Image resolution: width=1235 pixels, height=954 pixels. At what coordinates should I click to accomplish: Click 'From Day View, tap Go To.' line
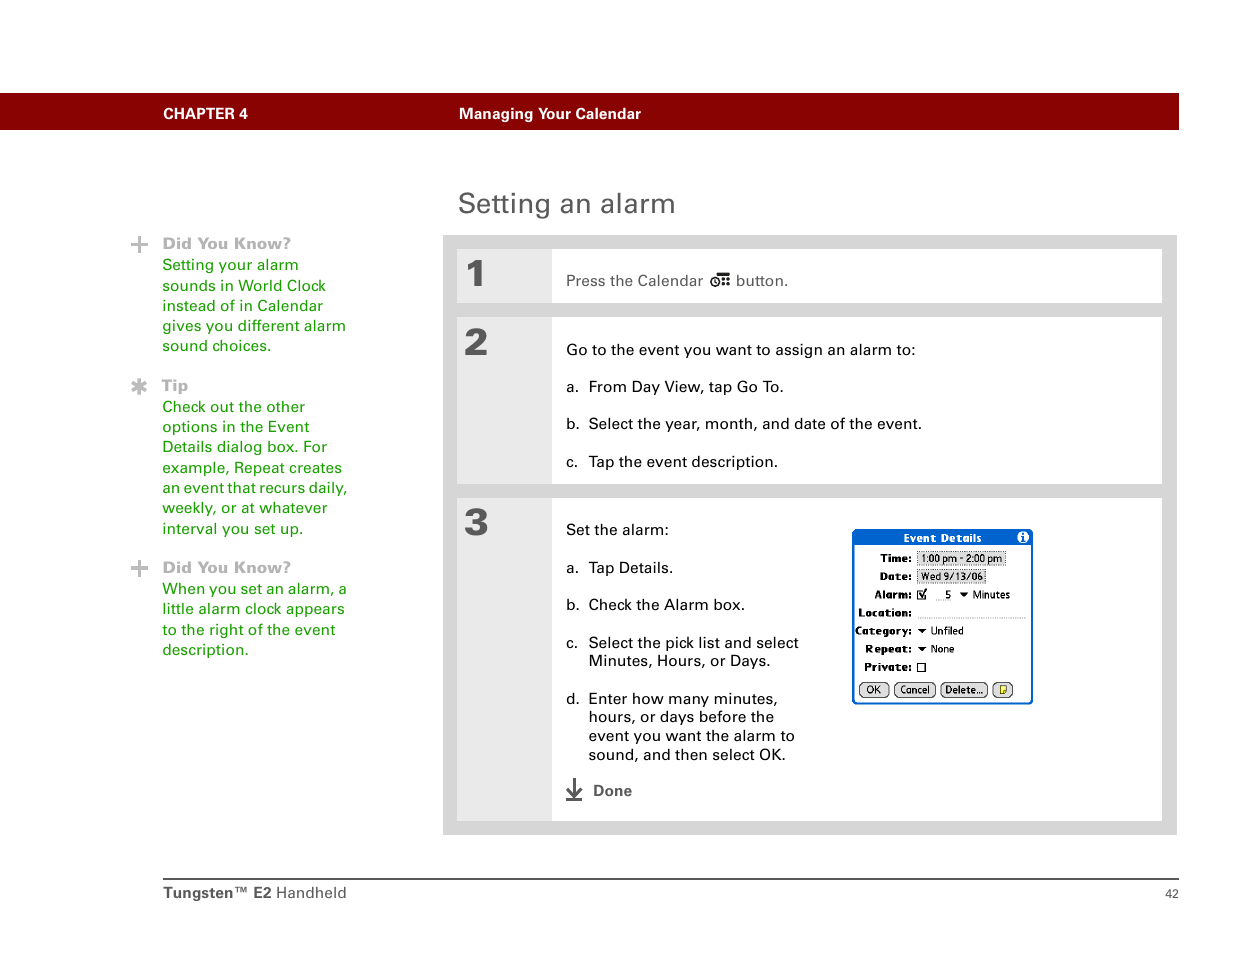click(686, 387)
